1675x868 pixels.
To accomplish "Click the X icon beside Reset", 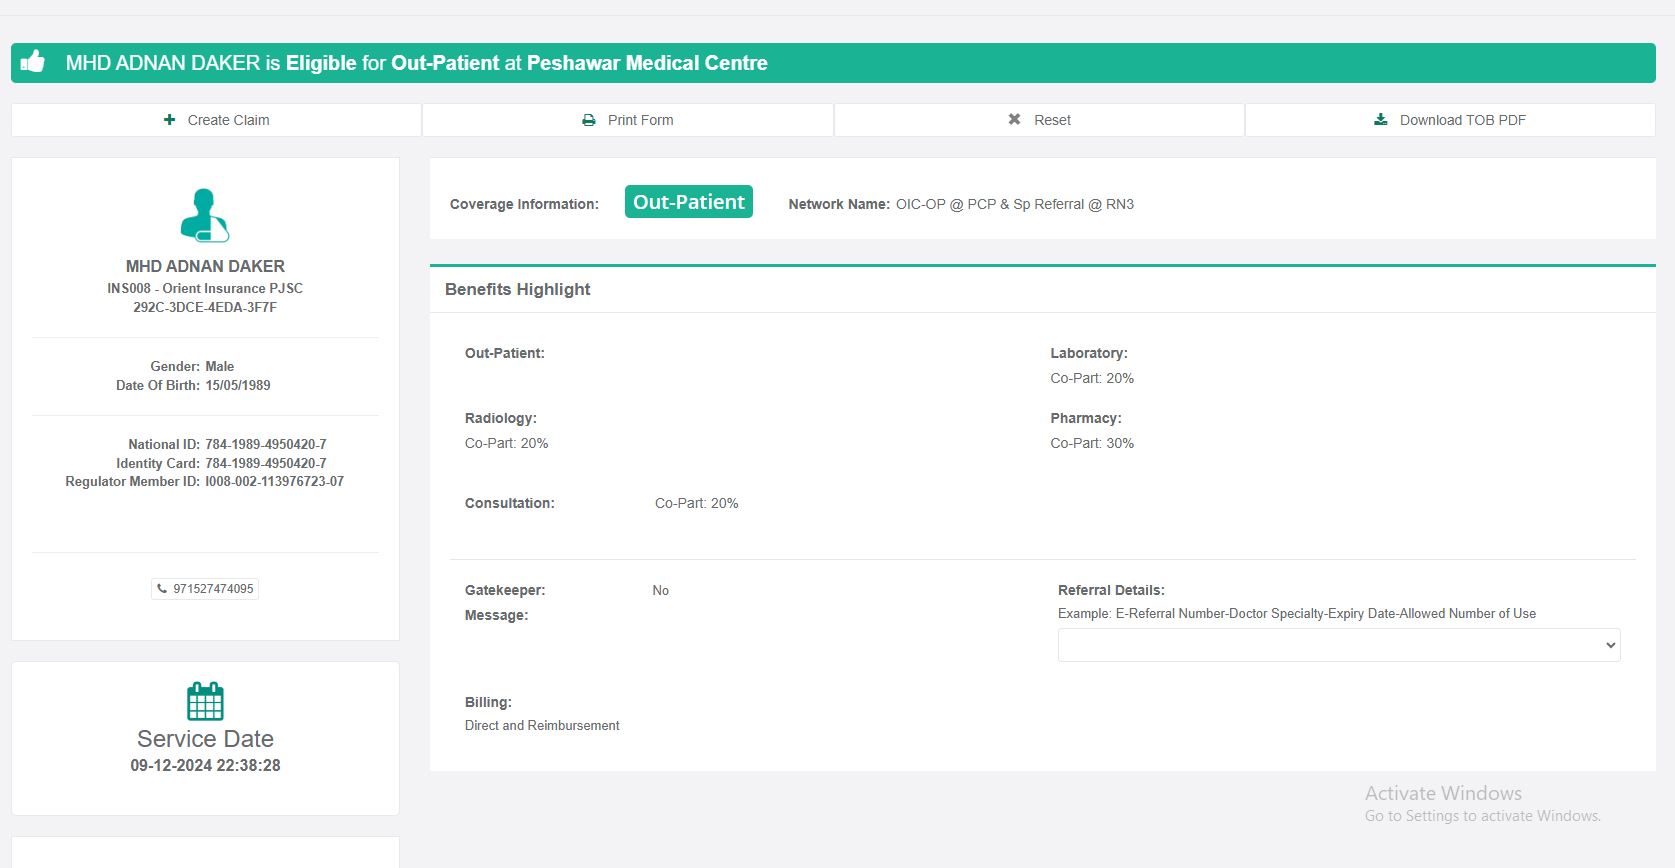I will point(1014,120).
